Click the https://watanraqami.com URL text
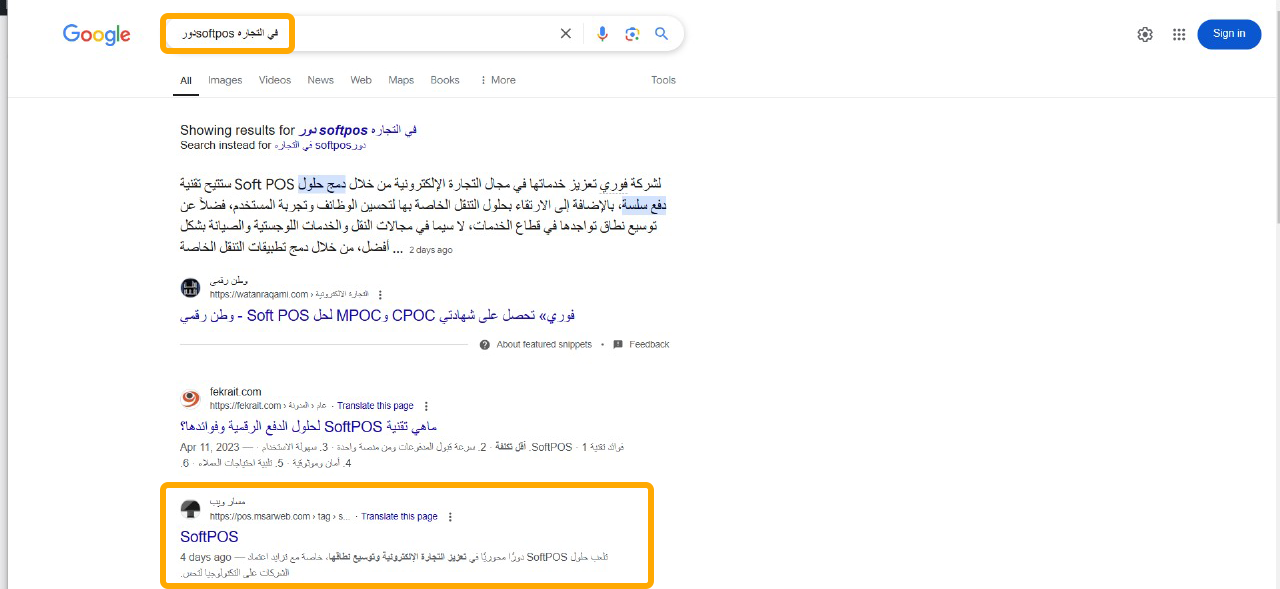Image resolution: width=1280 pixels, height=589 pixels. click(x=259, y=295)
